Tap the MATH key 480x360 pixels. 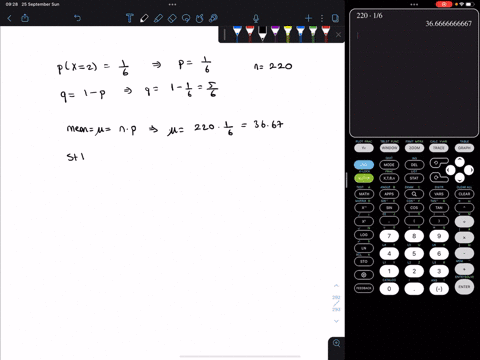click(x=364, y=194)
